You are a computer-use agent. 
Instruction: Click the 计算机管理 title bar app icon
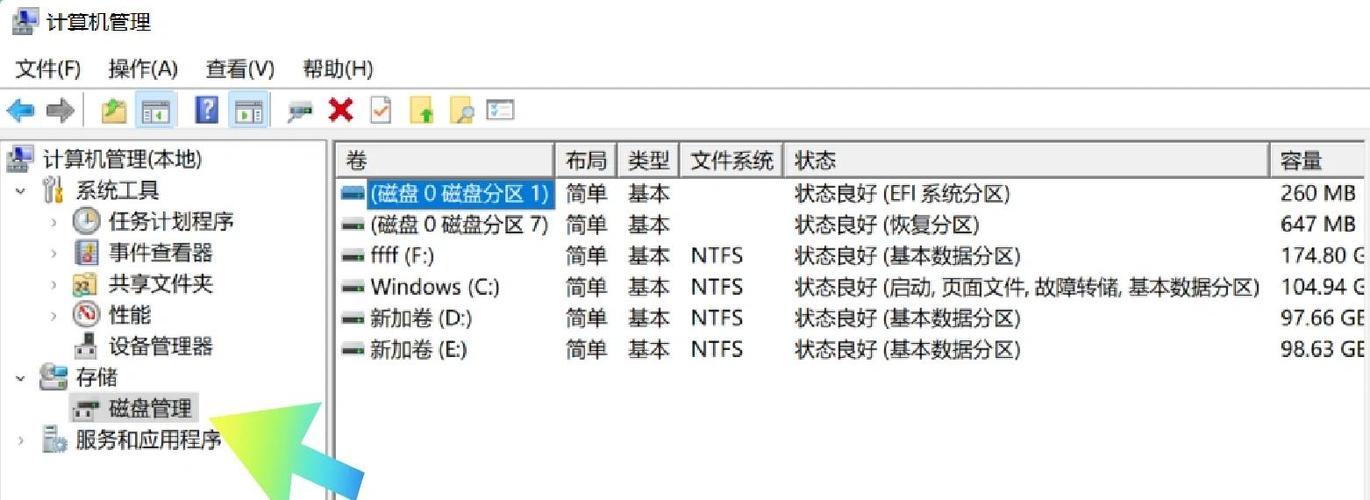pyautogui.click(x=25, y=21)
